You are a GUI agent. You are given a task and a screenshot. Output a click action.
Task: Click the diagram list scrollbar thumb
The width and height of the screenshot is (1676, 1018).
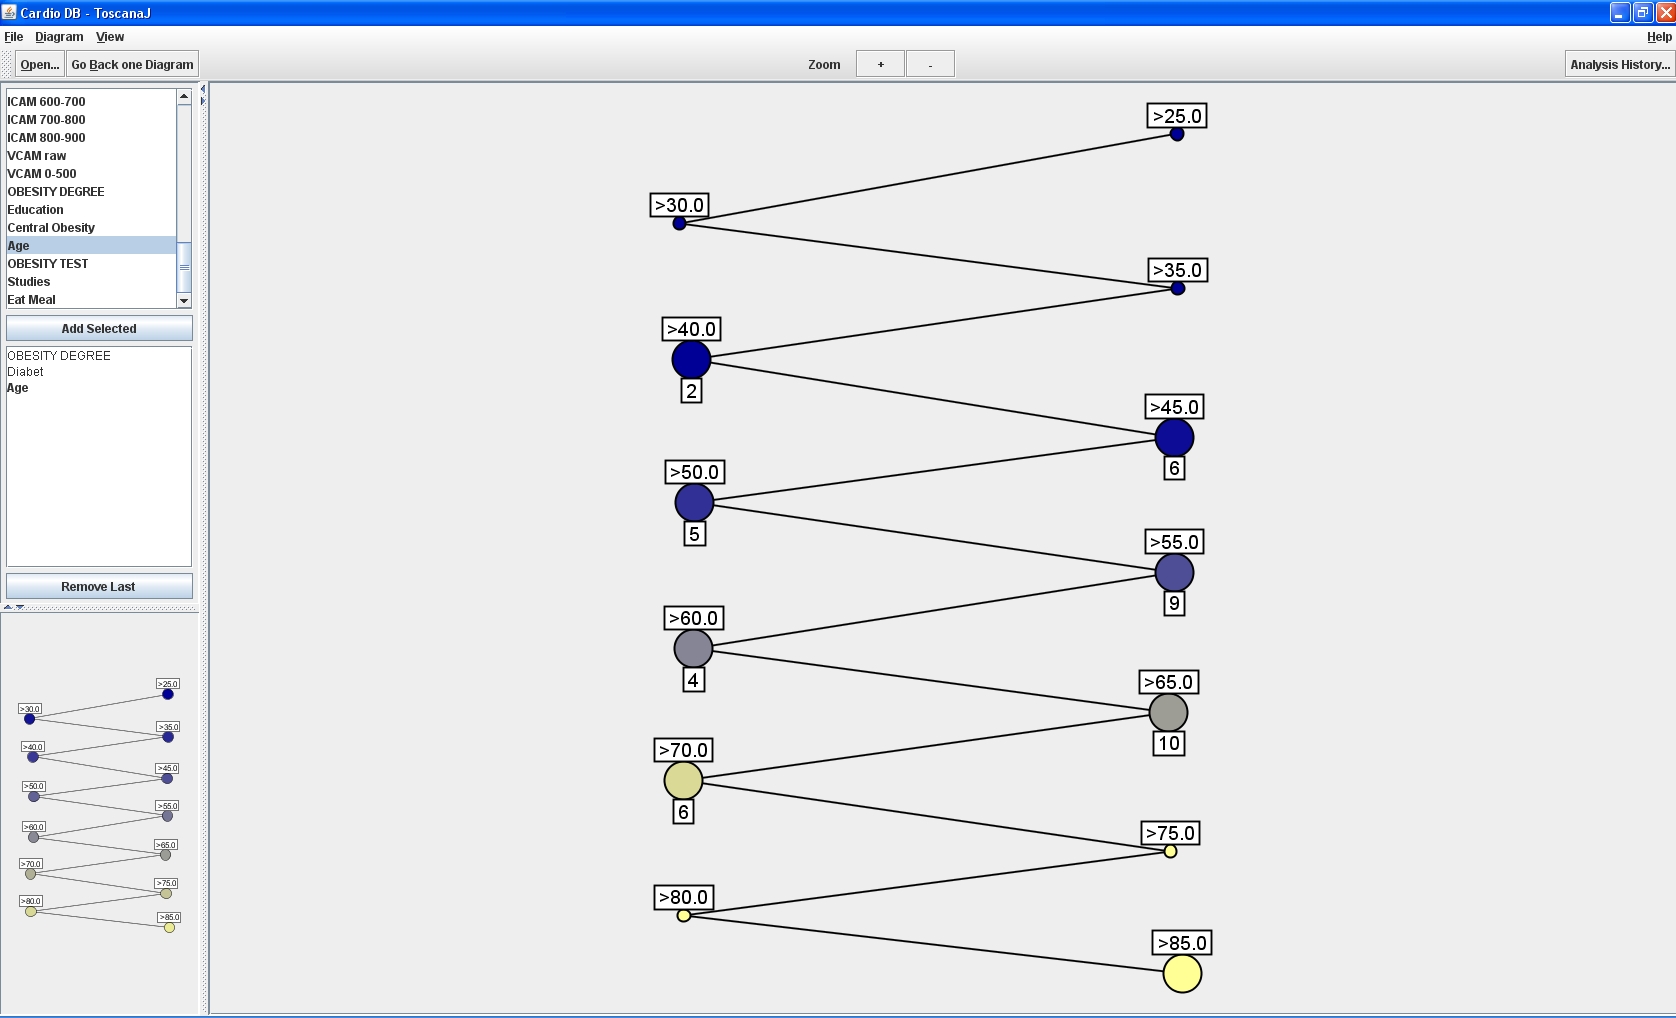[x=184, y=267]
